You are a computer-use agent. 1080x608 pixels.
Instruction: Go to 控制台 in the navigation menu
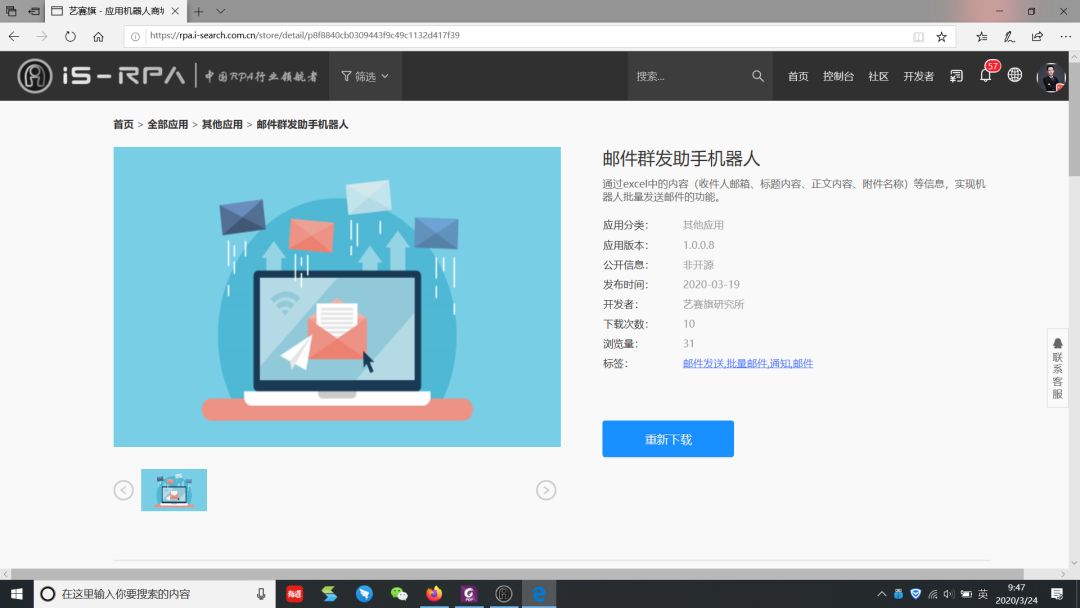(838, 76)
